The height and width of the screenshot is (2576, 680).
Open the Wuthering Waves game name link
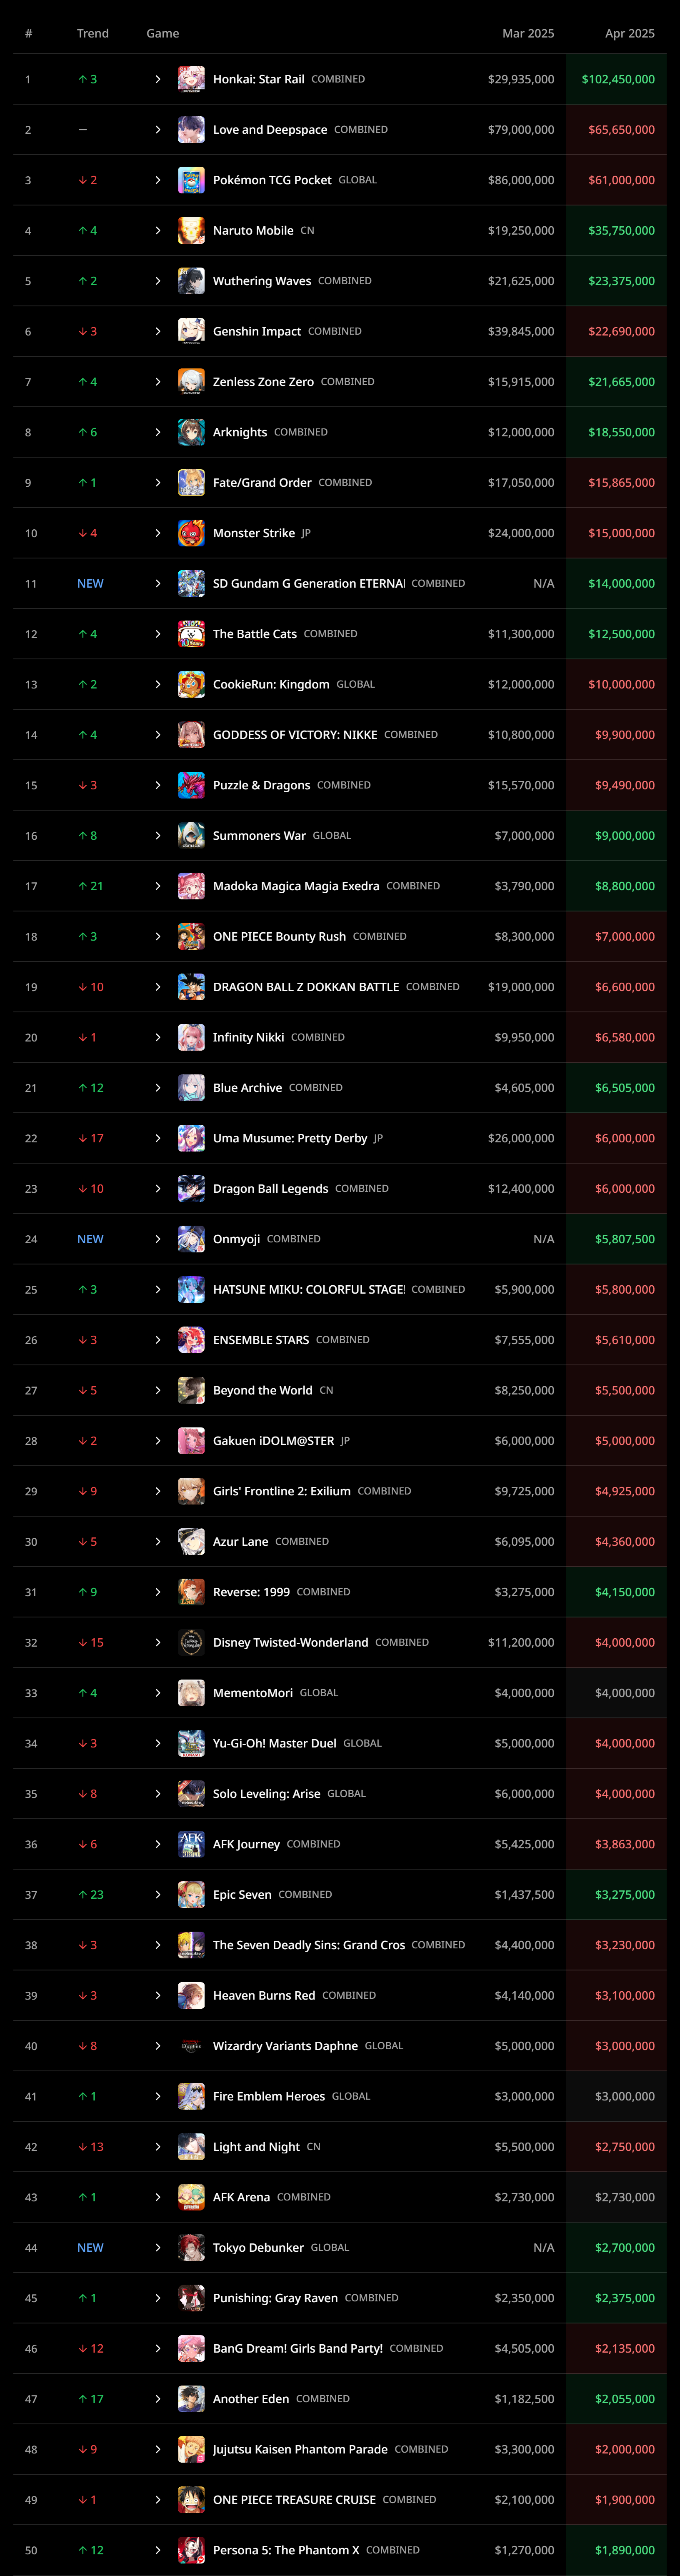coord(262,281)
